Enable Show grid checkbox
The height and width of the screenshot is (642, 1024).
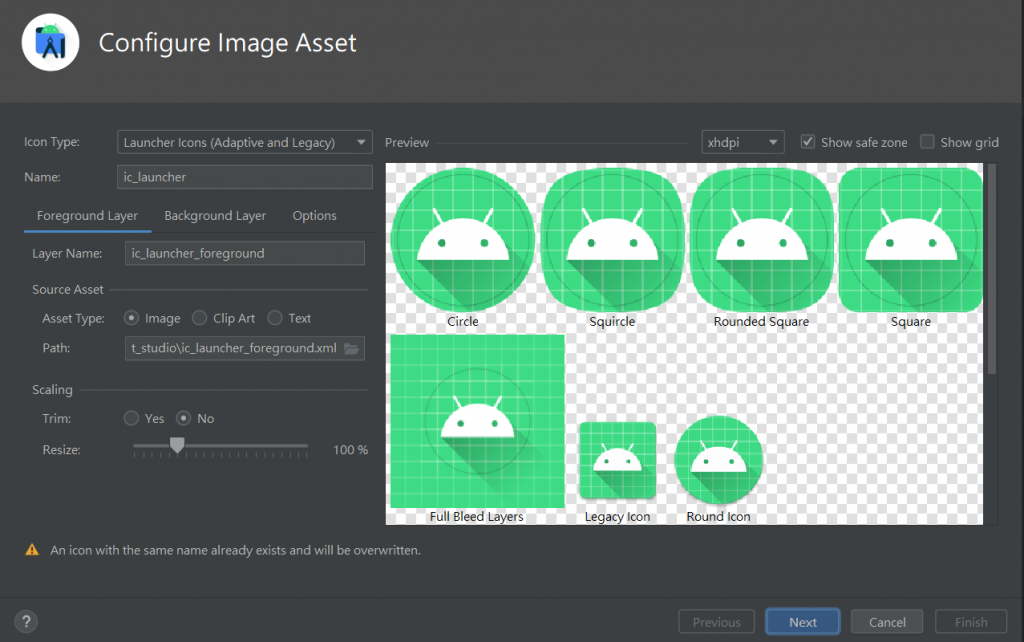pos(927,142)
